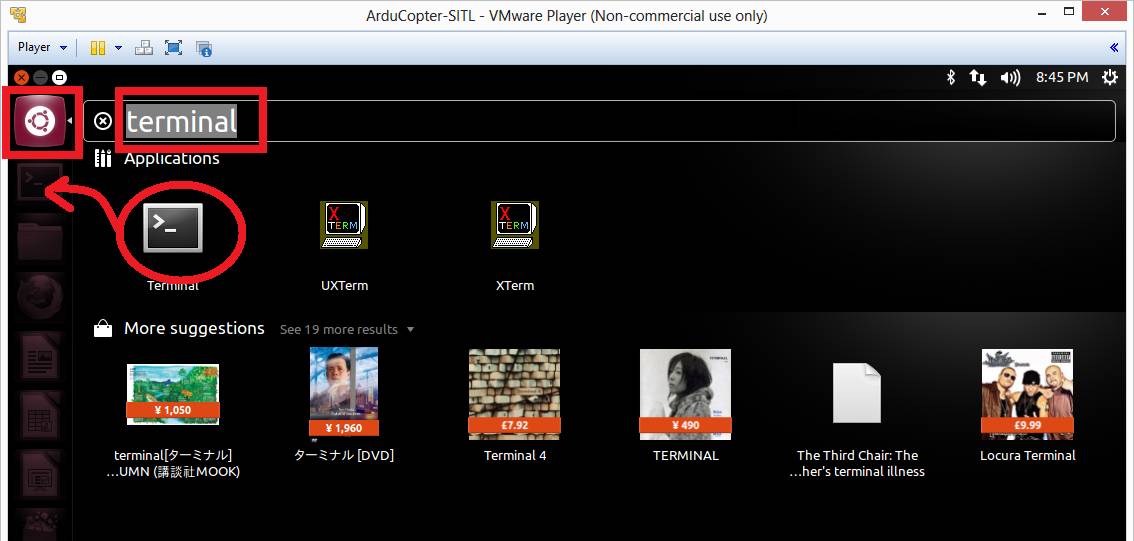Image resolution: width=1134 pixels, height=541 pixels.
Task: Open the sound volume indicator
Action: (x=1010, y=77)
